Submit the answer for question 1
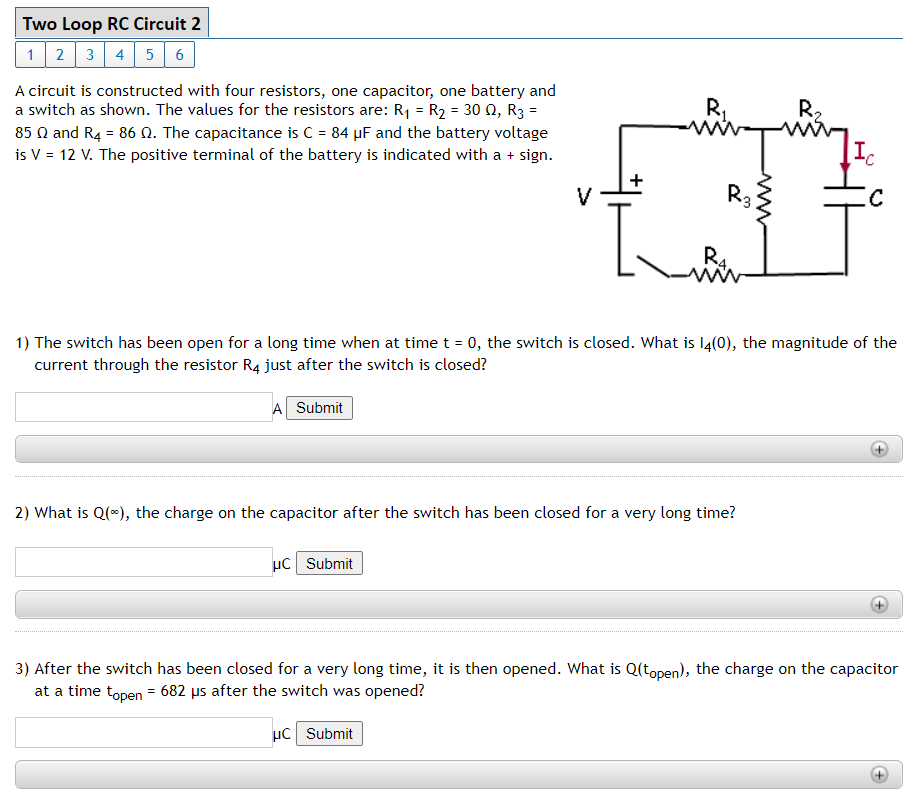The image size is (918, 802). 318,407
